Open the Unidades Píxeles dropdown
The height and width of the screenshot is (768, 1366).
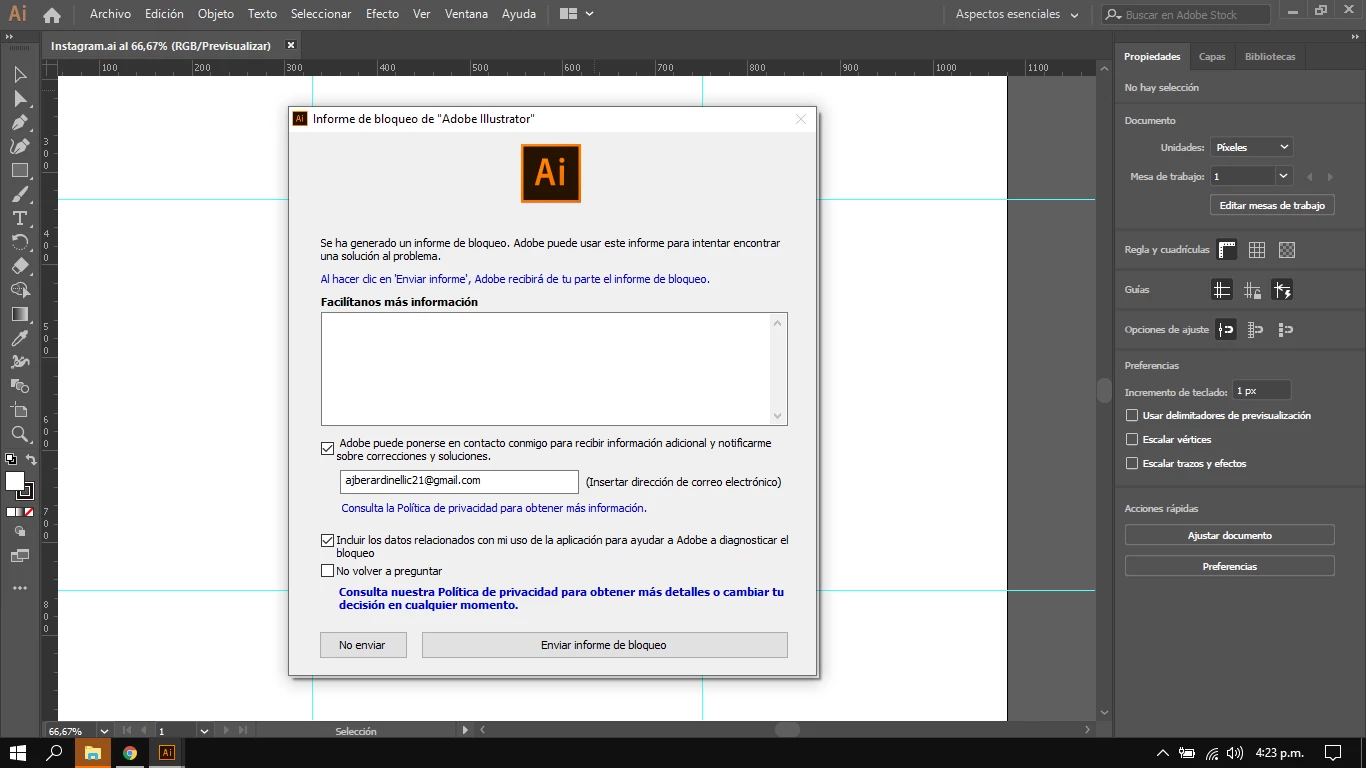point(1251,147)
